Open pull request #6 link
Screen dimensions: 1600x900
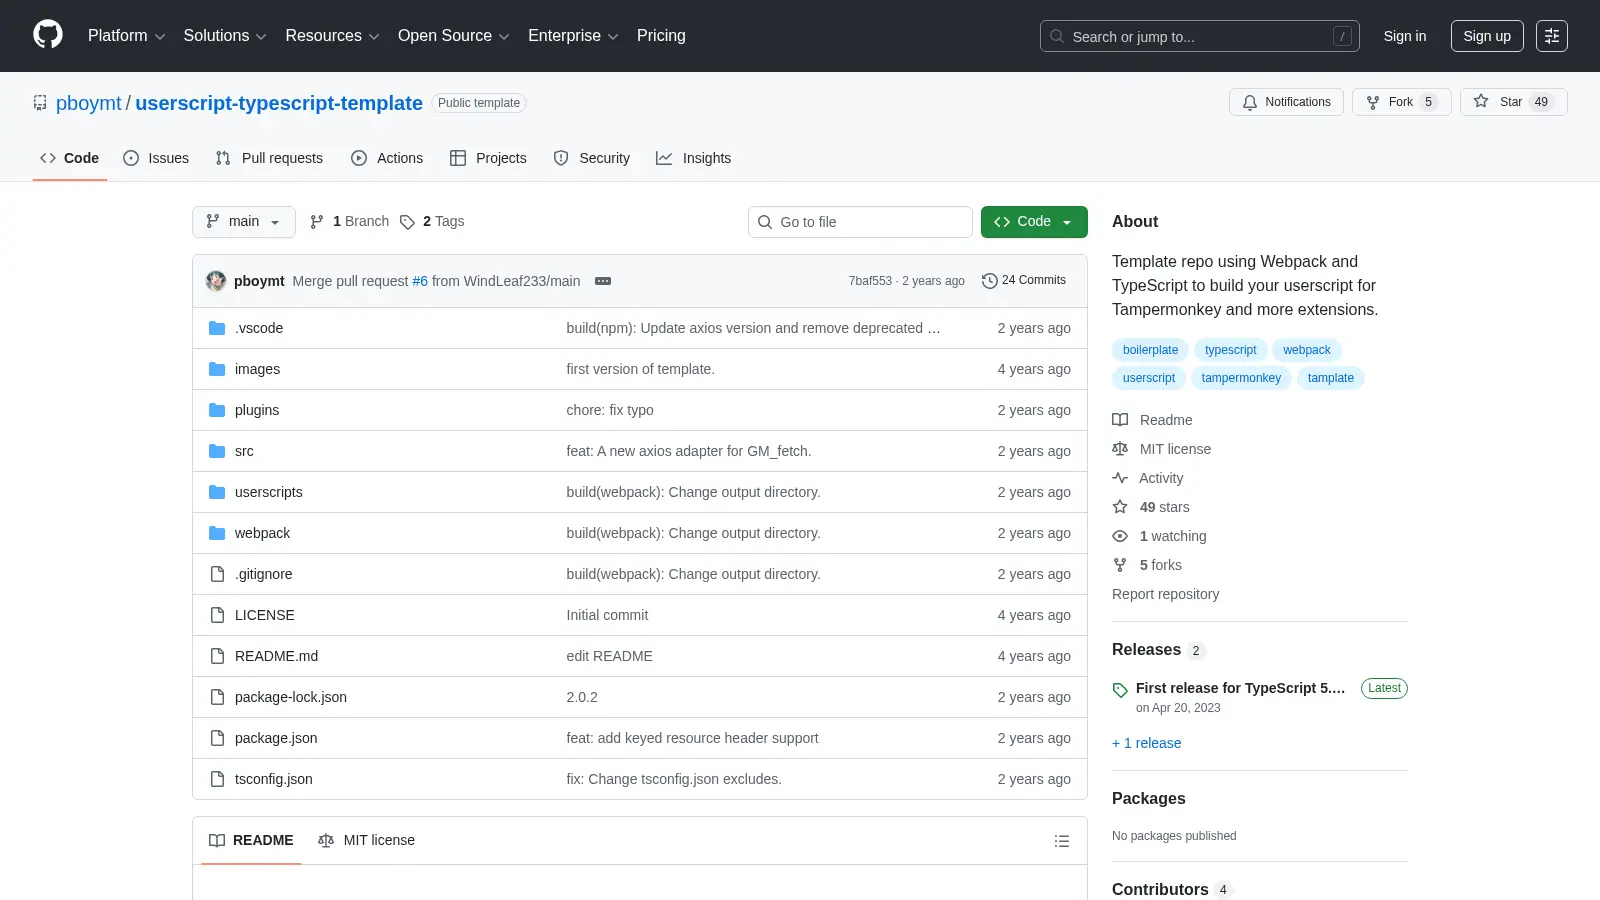click(420, 281)
